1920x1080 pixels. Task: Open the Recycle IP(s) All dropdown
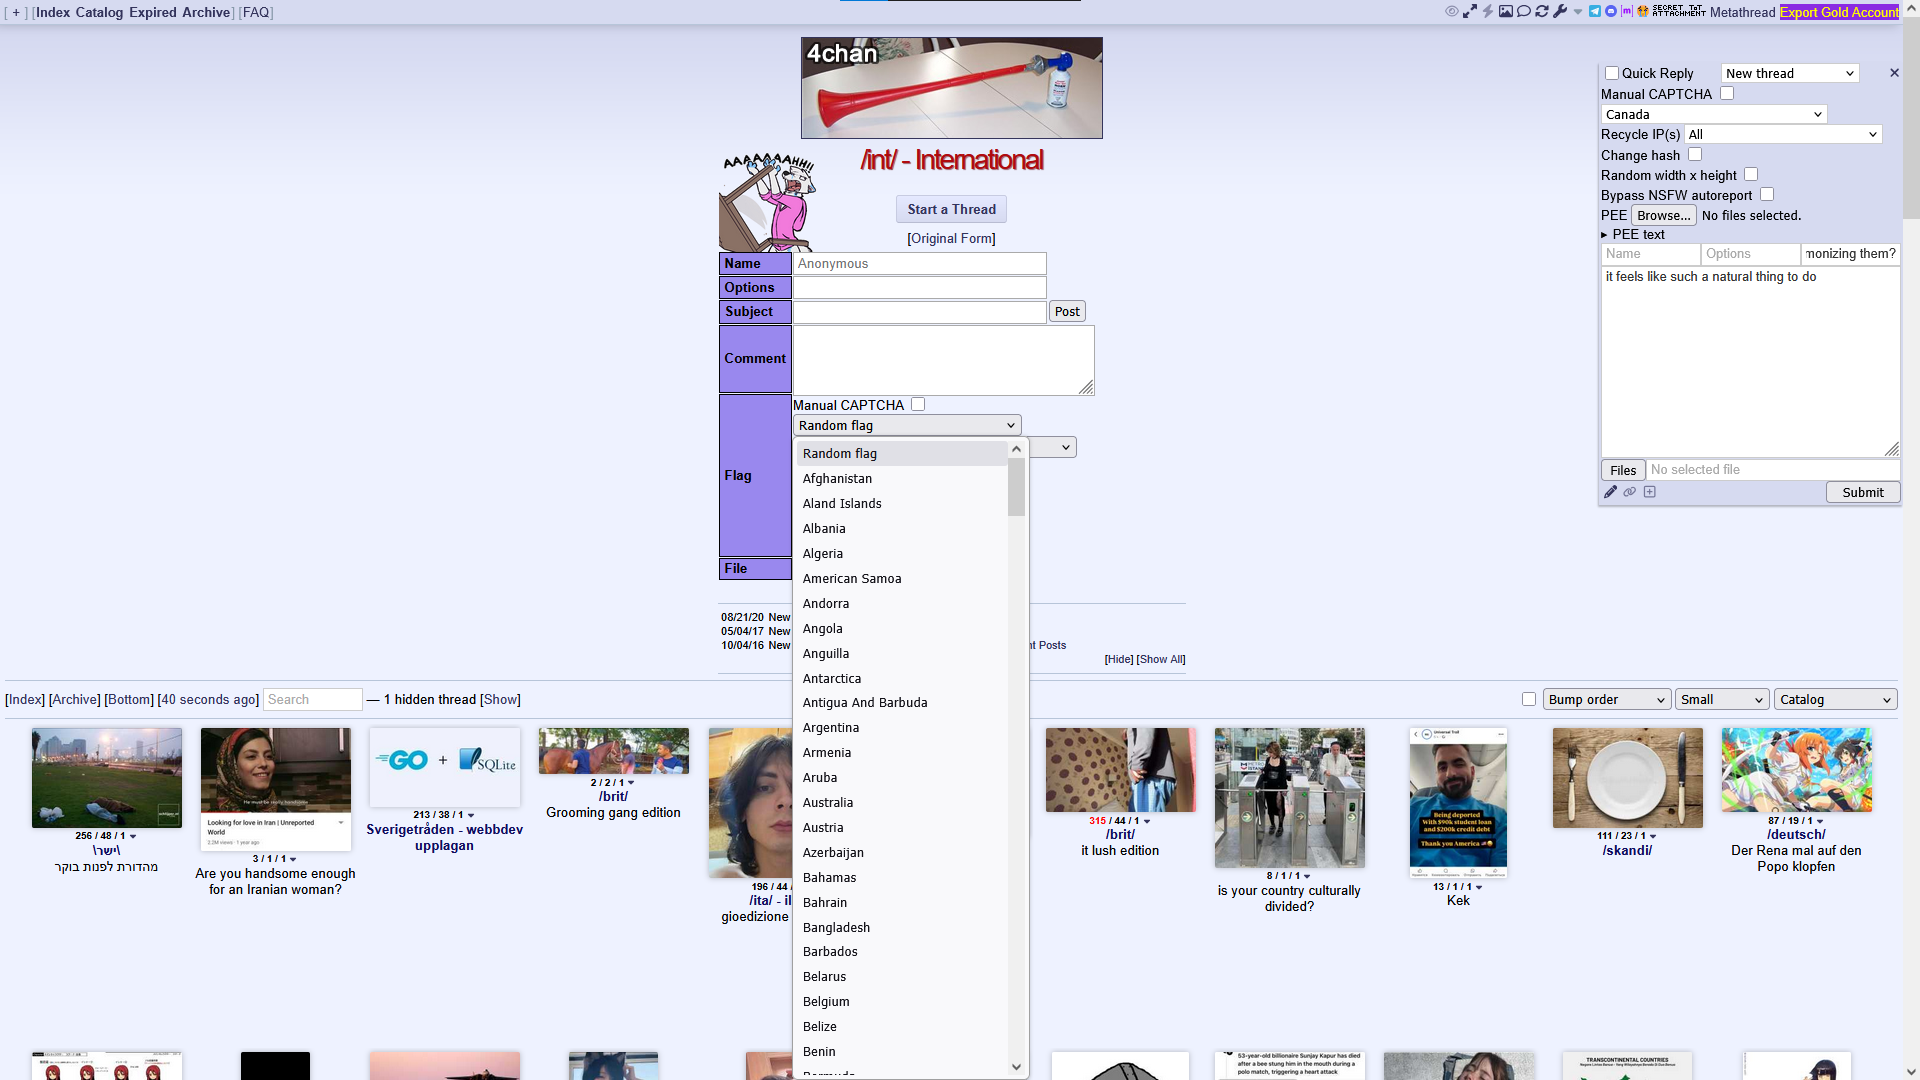tap(1783, 134)
